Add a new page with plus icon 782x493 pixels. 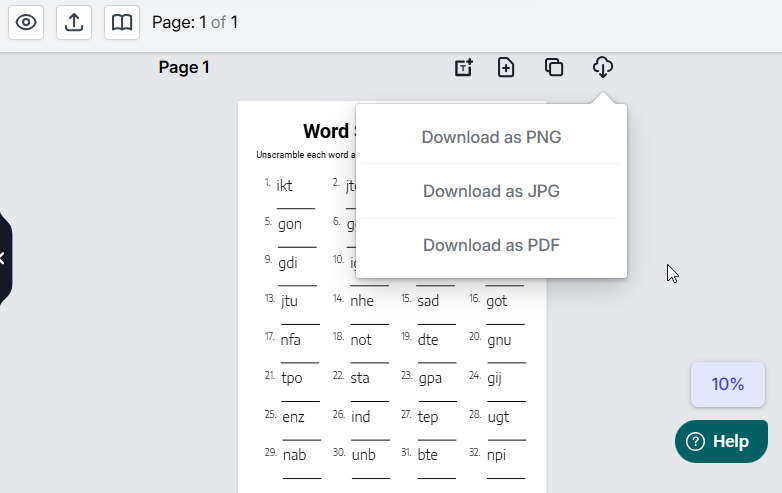(506, 68)
